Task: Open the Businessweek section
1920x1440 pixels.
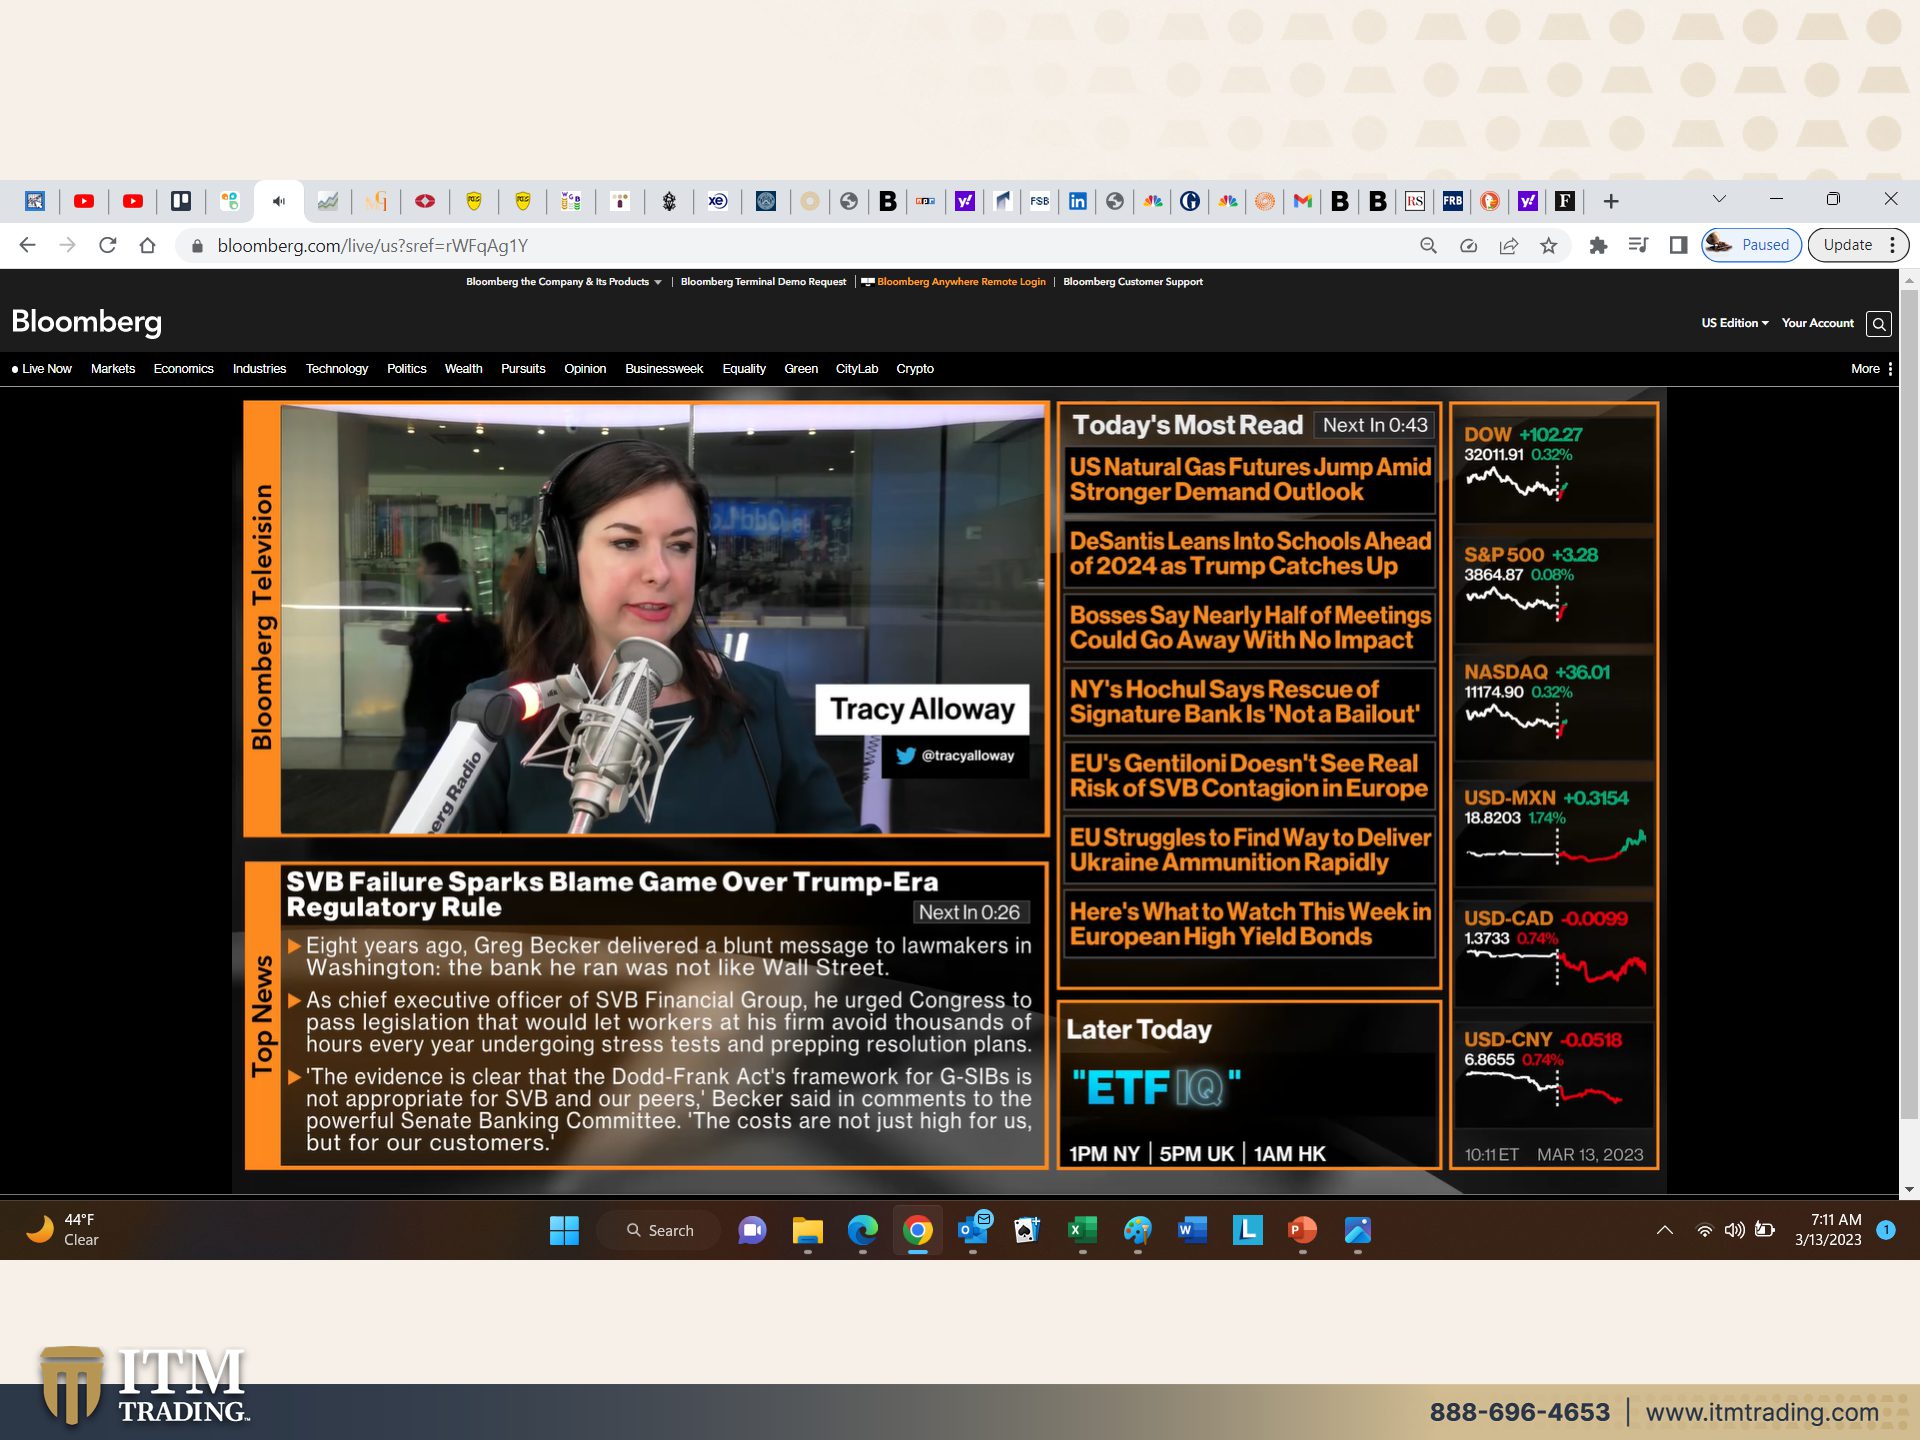Action: tap(664, 369)
